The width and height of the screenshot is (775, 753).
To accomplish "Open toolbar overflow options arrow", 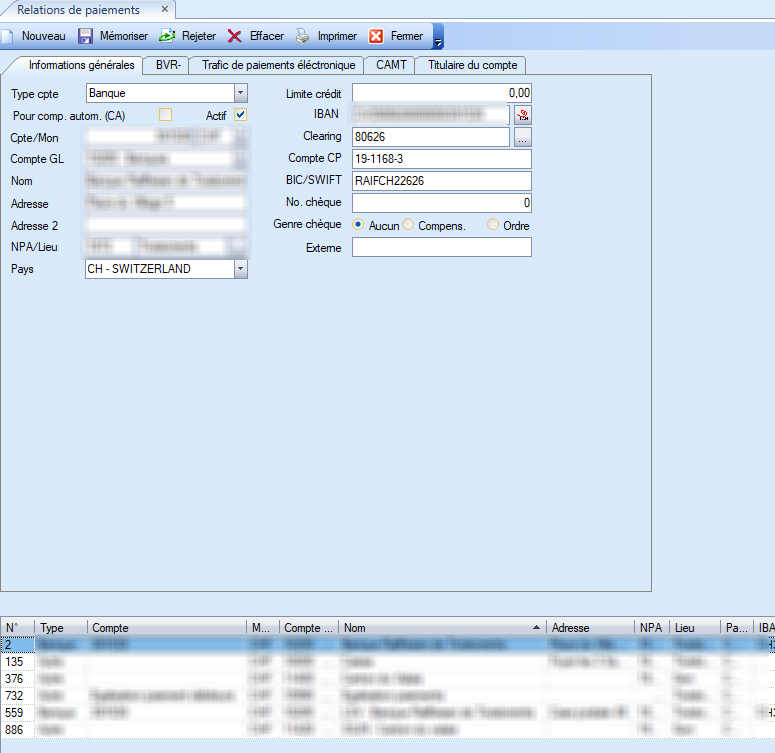I will coord(438,38).
